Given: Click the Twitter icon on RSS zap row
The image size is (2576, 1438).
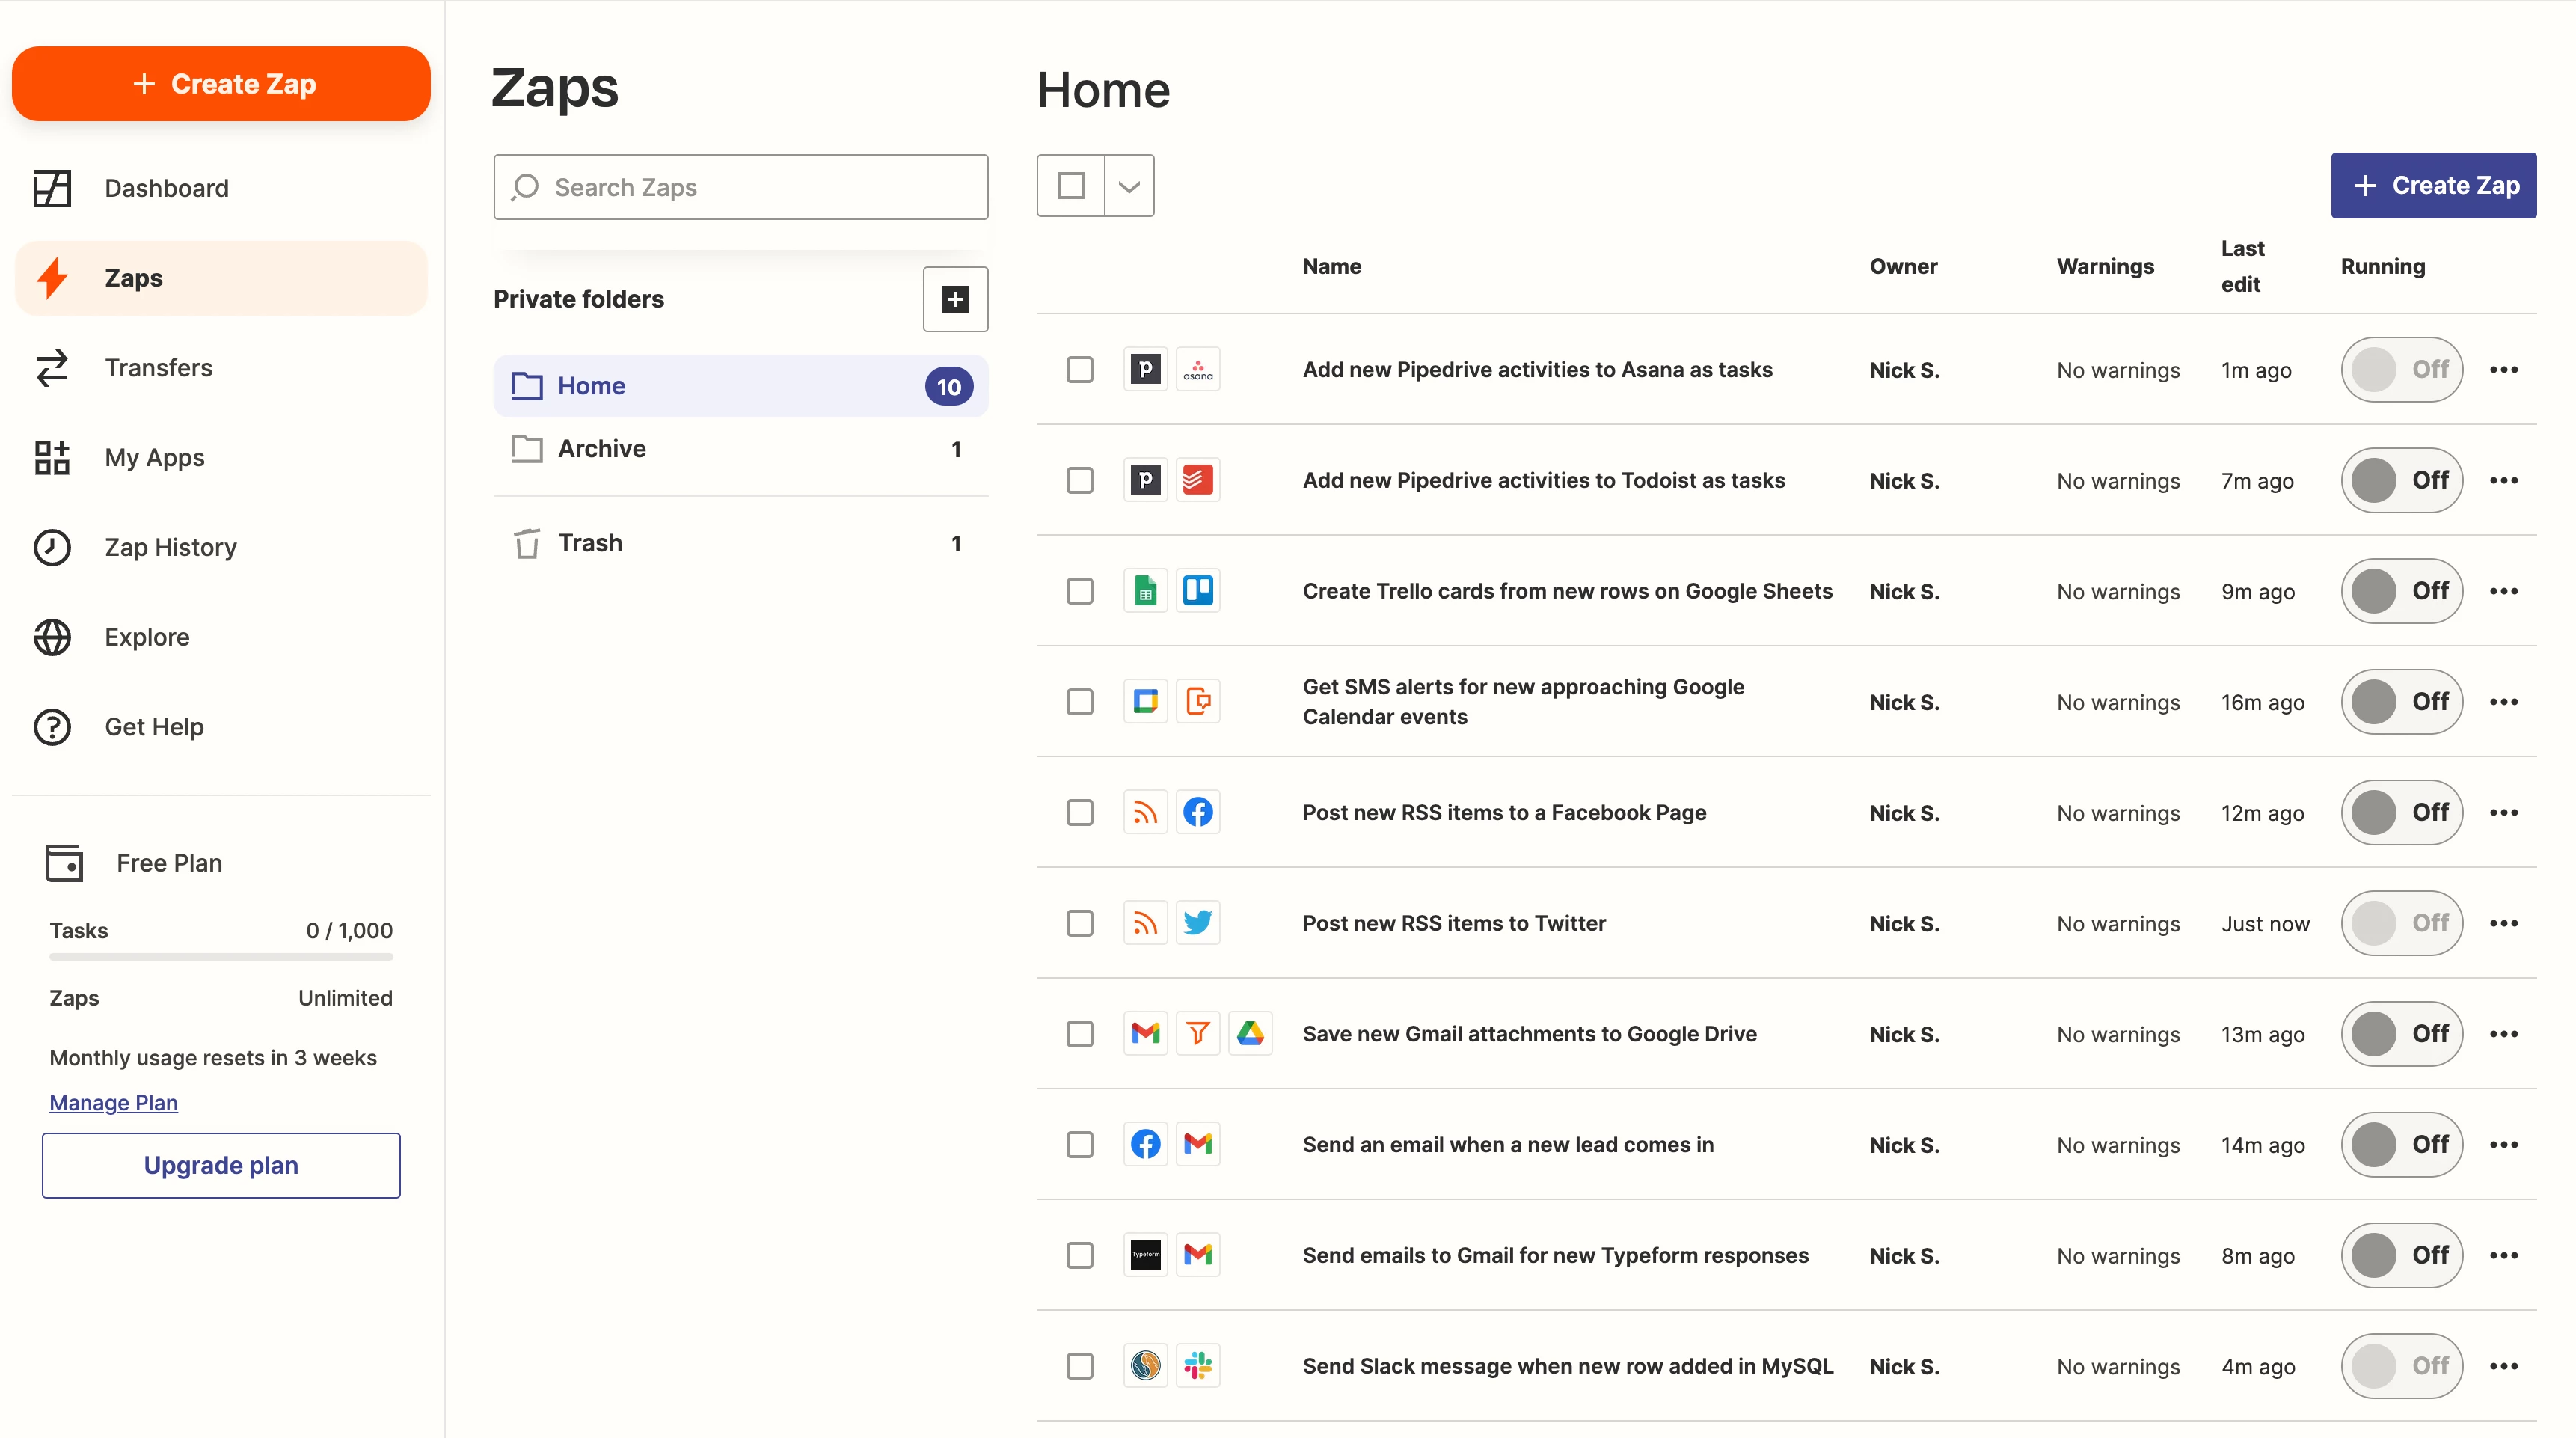Looking at the screenshot, I should 1197,922.
